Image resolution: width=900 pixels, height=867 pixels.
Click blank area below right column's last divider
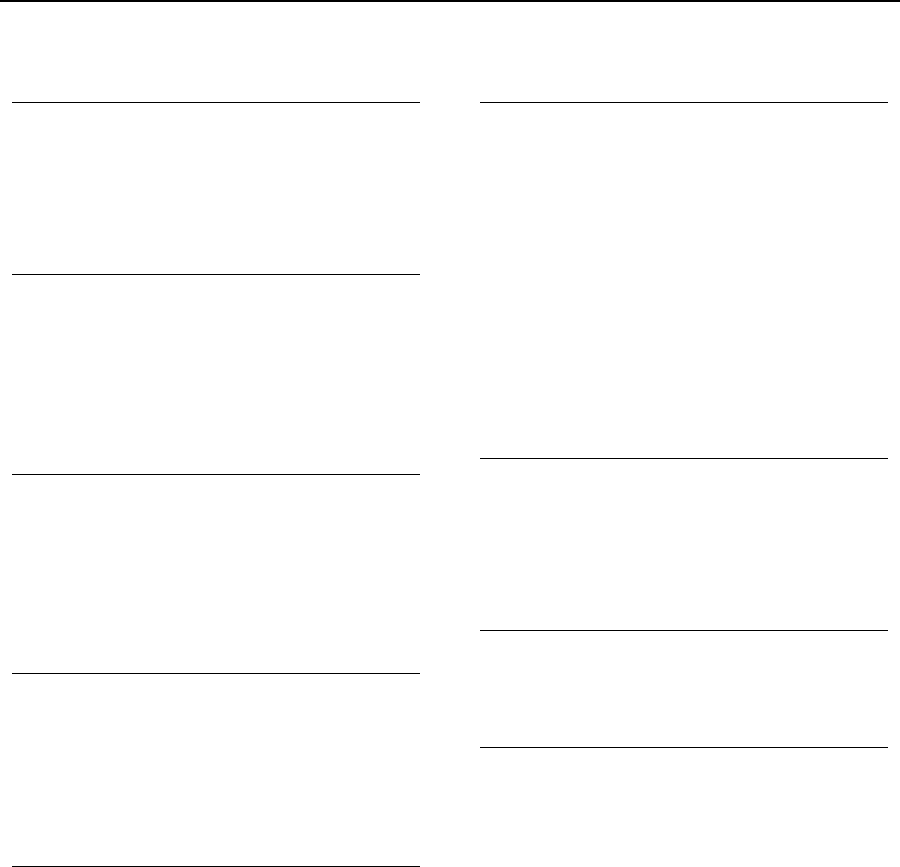coord(684,805)
